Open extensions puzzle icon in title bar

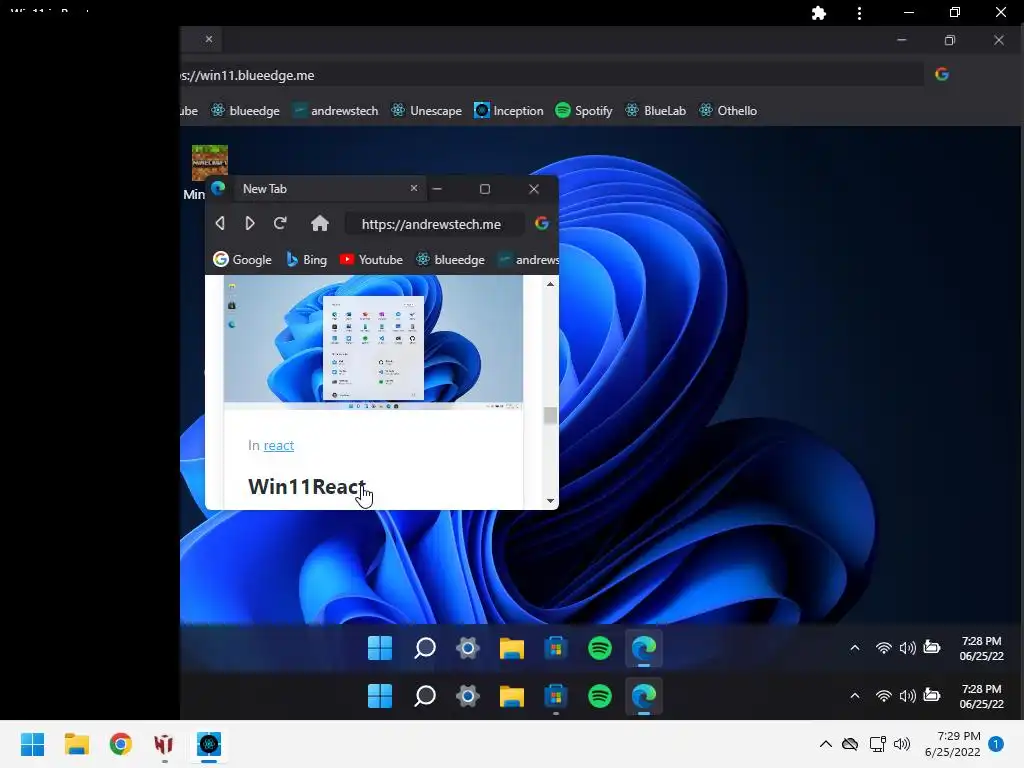point(818,13)
